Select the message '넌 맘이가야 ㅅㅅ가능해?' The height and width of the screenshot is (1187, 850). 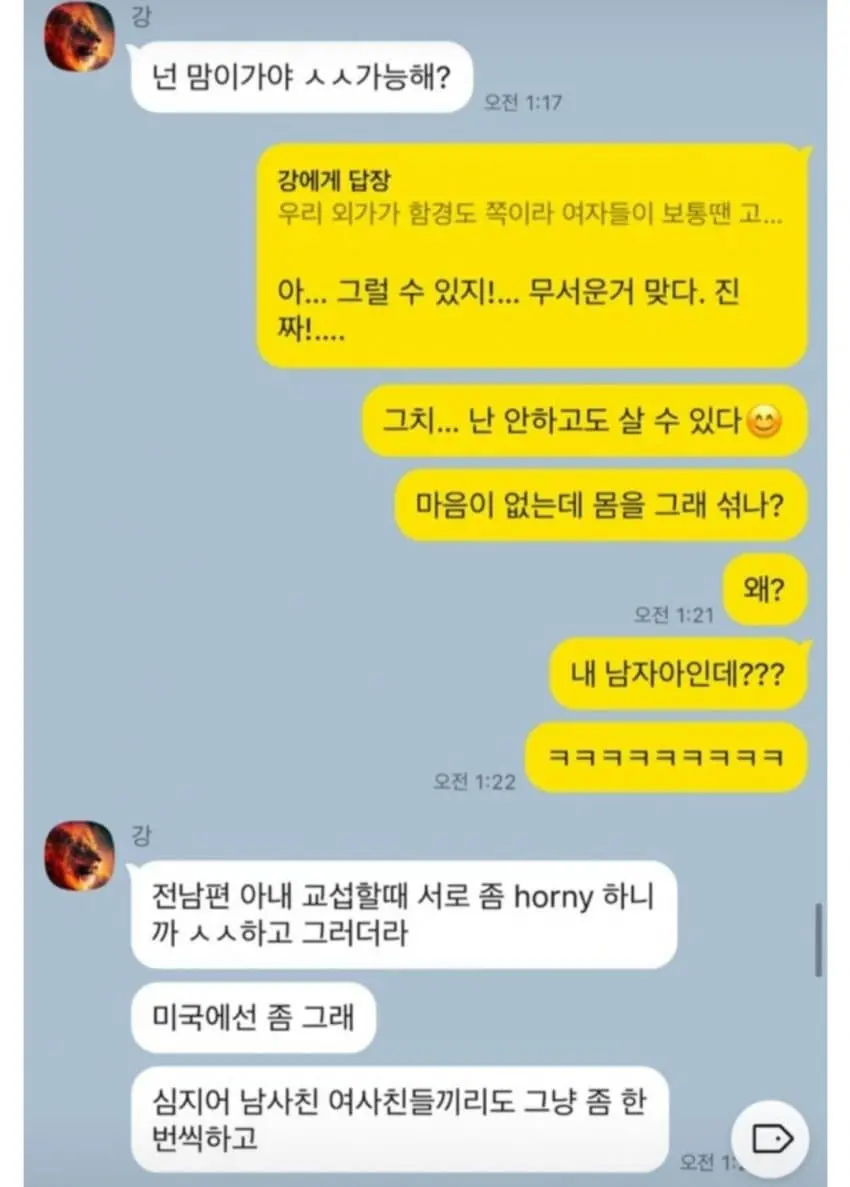(301, 77)
